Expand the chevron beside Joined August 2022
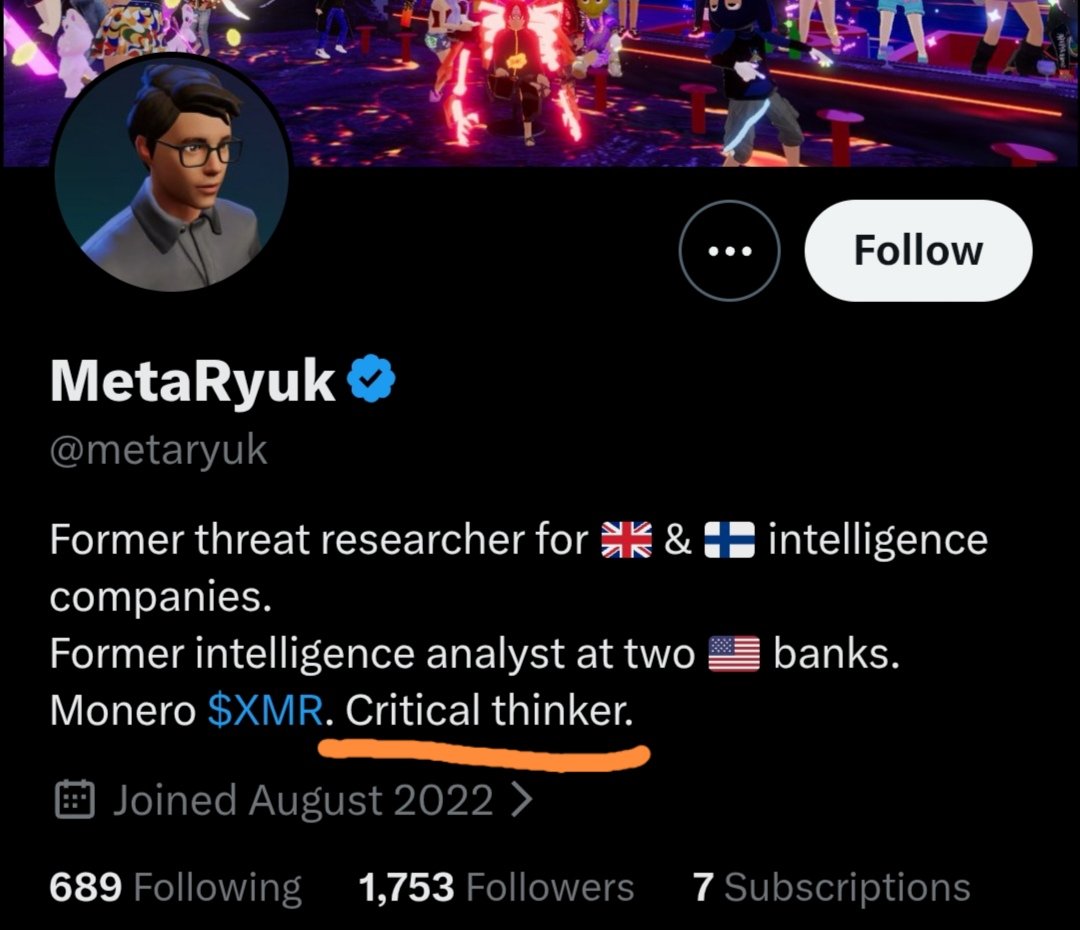Viewport: 1080px width, 930px height. pos(522,800)
